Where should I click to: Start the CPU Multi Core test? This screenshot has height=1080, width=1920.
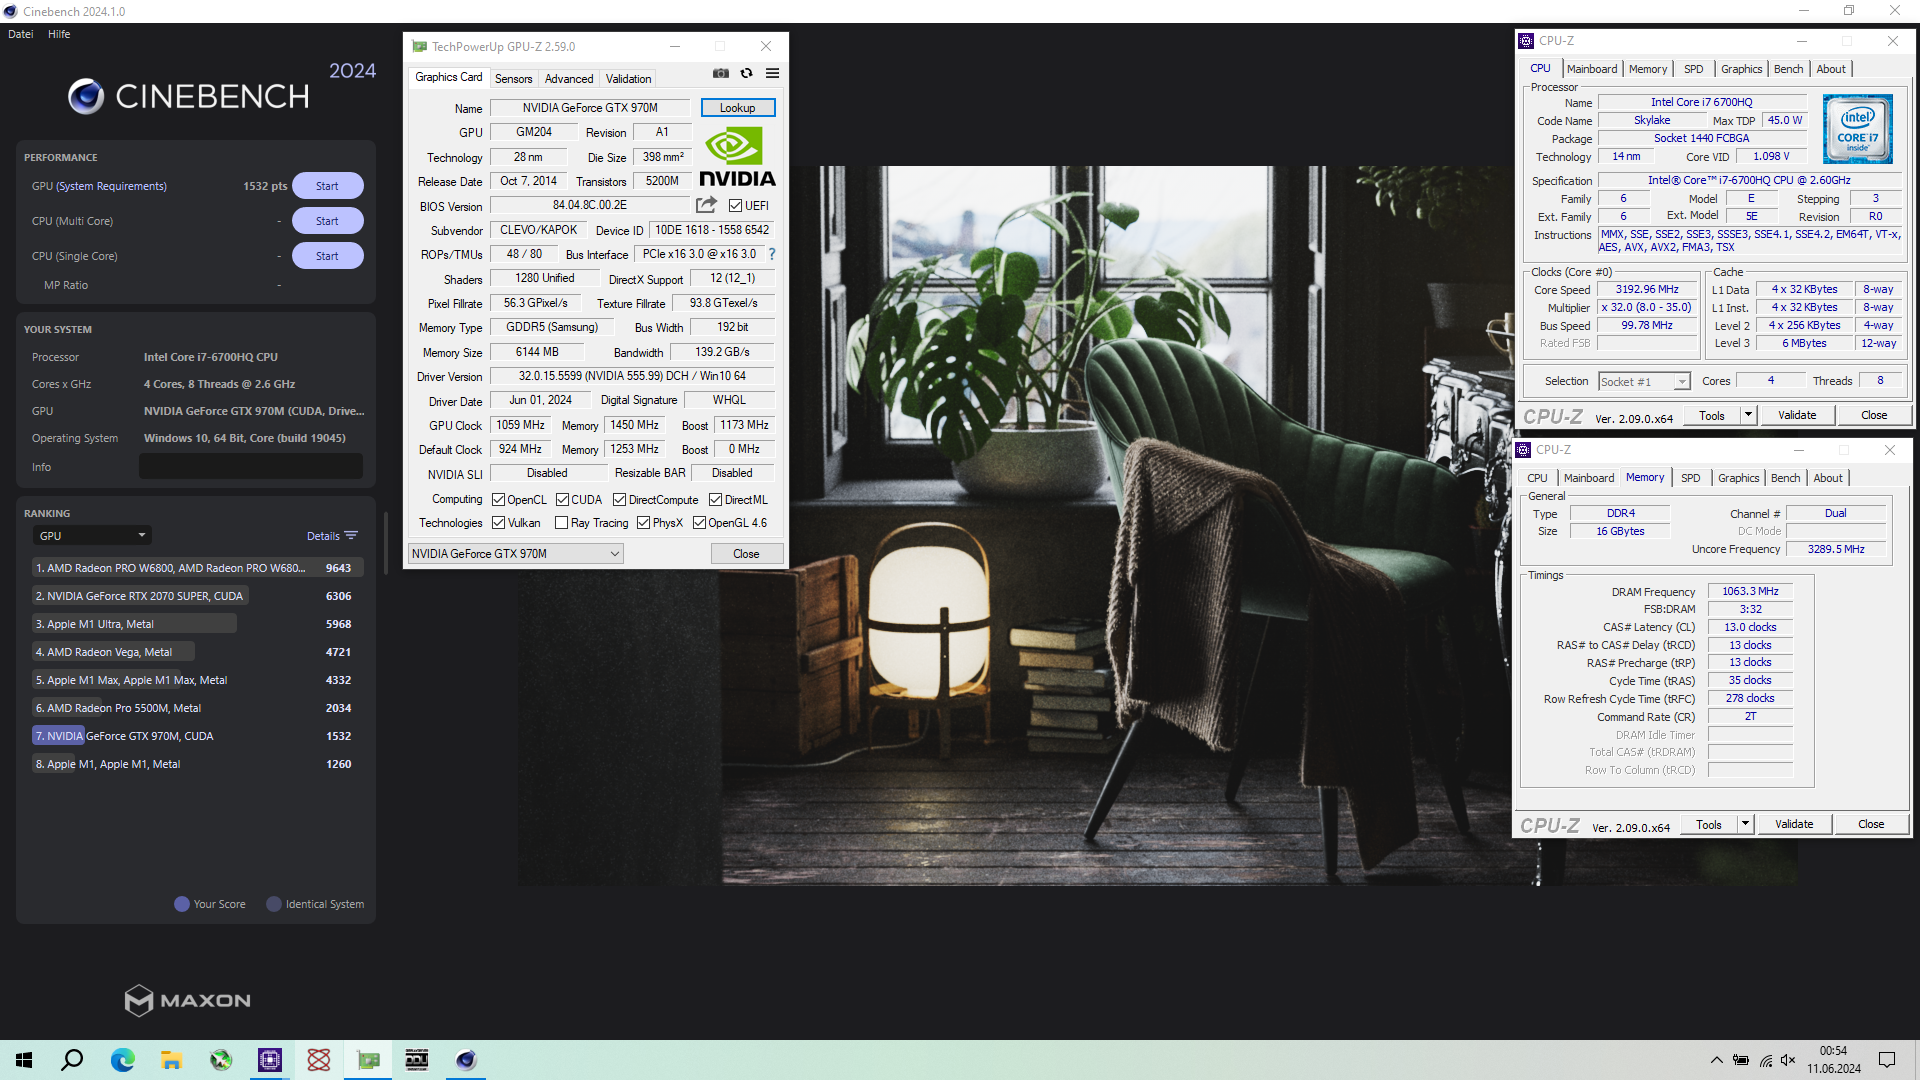pyautogui.click(x=327, y=221)
